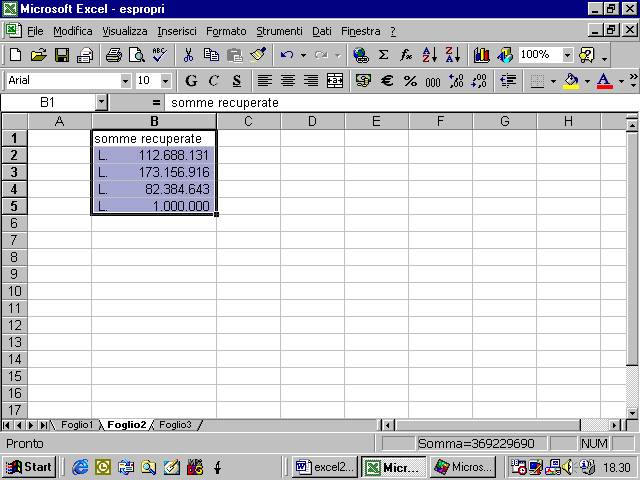Toggle underline with the S button
Screen dimensions: 640x480
236,80
